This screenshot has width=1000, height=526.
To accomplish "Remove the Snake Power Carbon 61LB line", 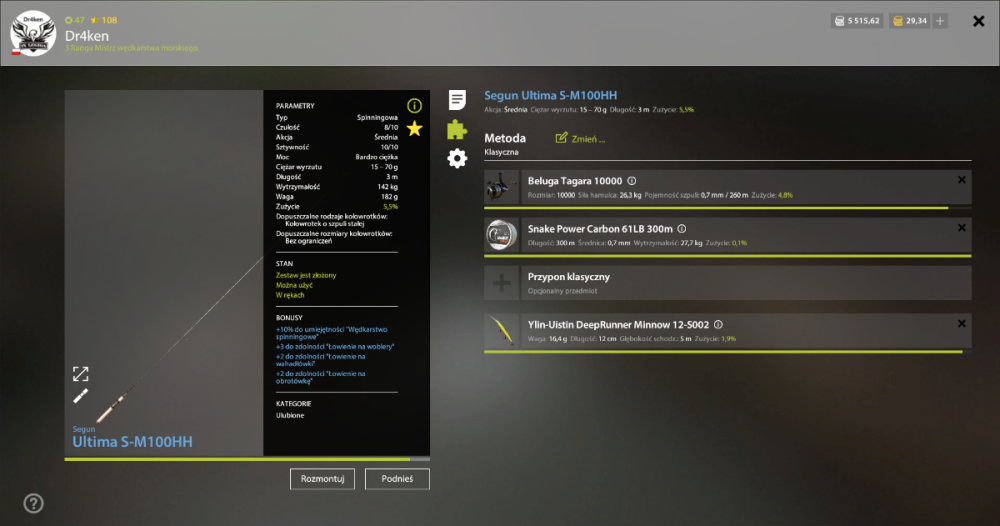I will (x=962, y=228).
